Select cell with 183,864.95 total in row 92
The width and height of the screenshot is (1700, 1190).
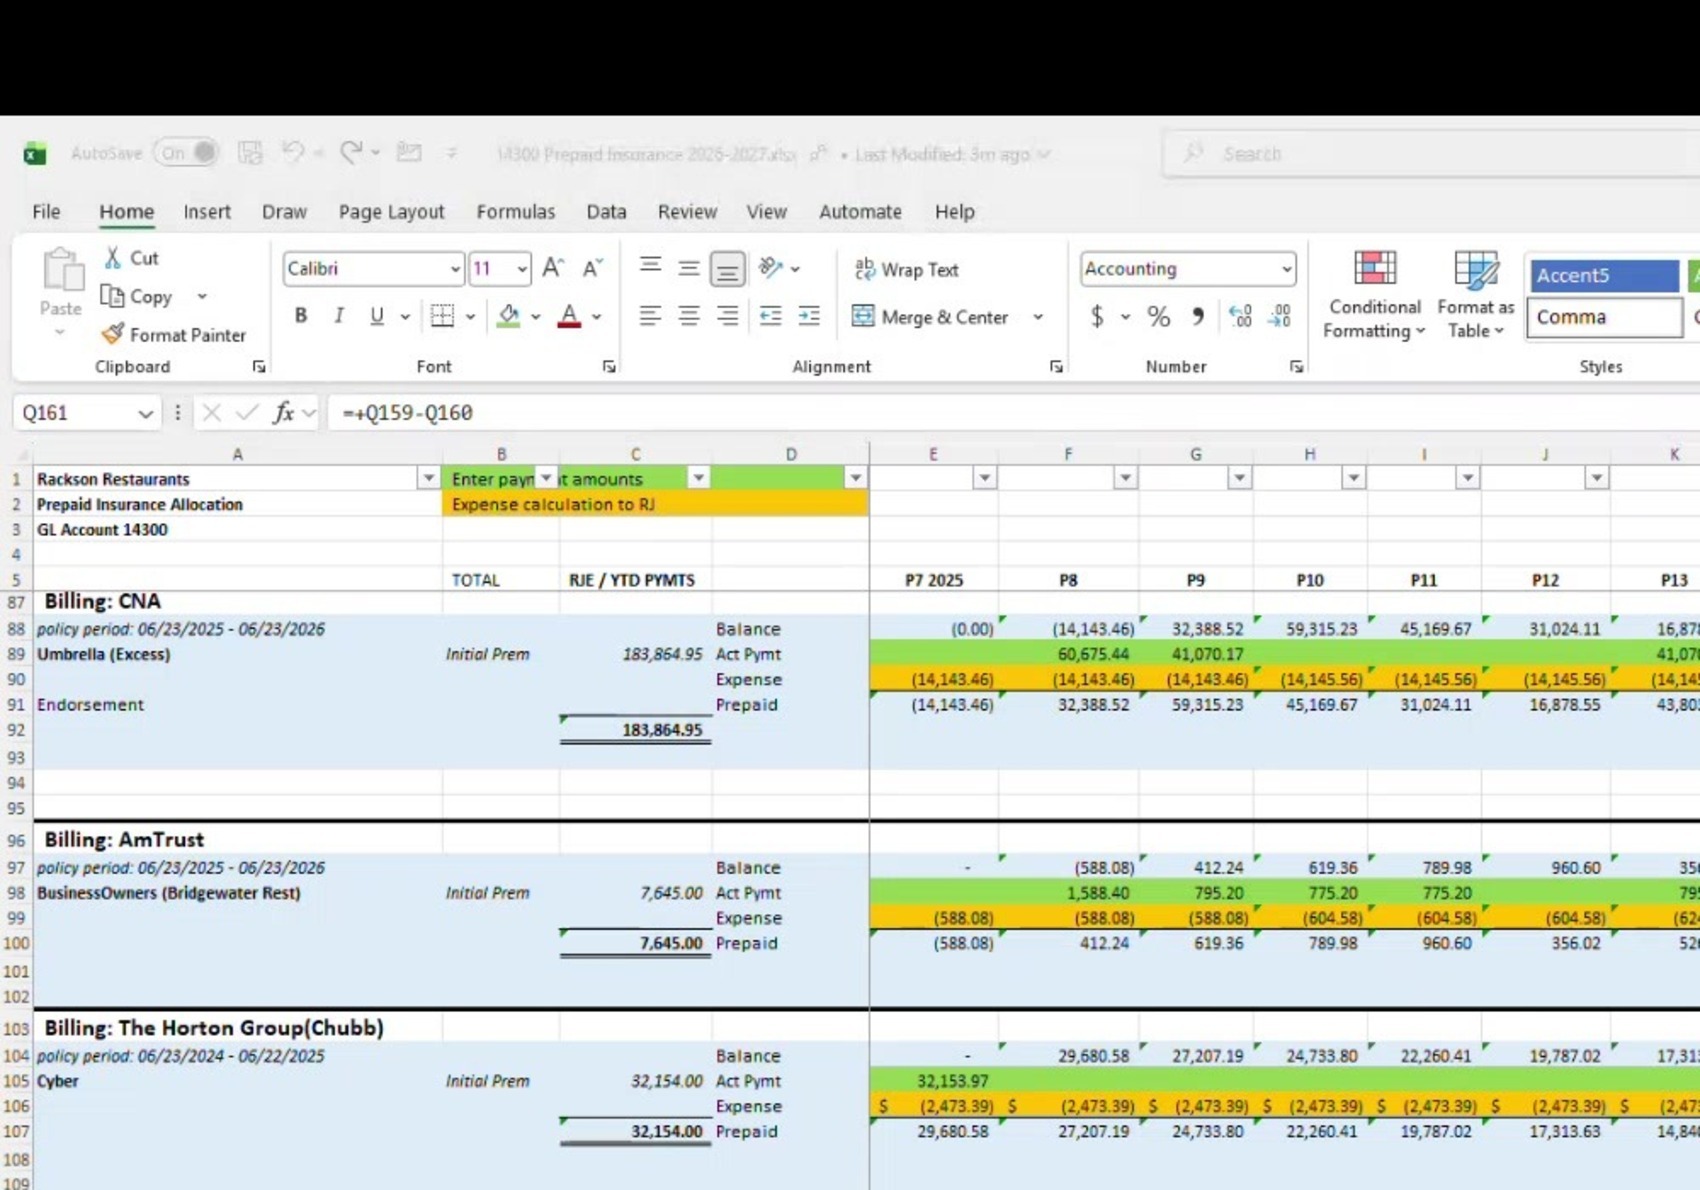click(636, 730)
